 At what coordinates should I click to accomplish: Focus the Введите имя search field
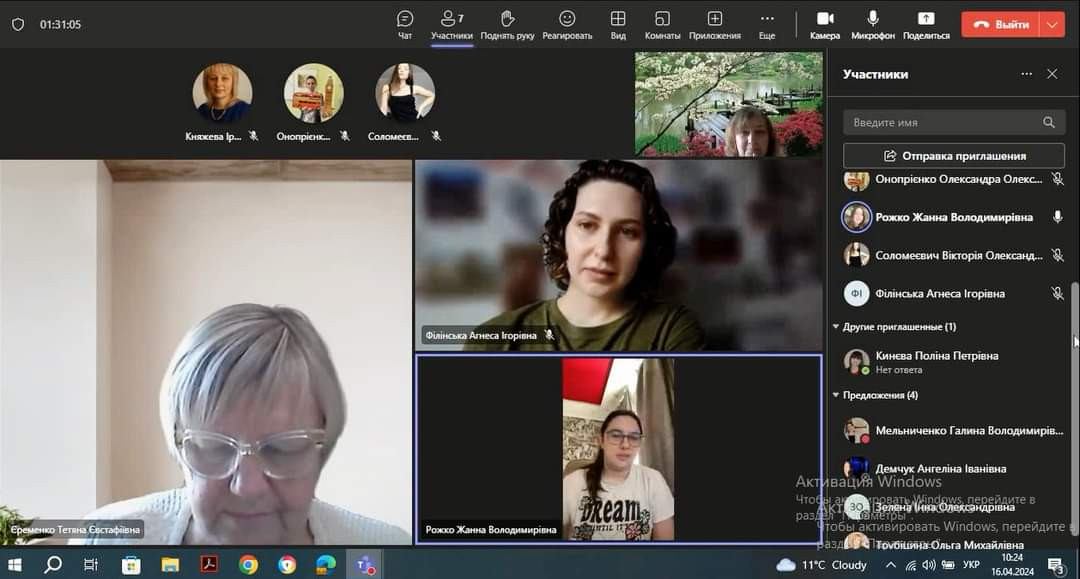pyautogui.click(x=954, y=122)
